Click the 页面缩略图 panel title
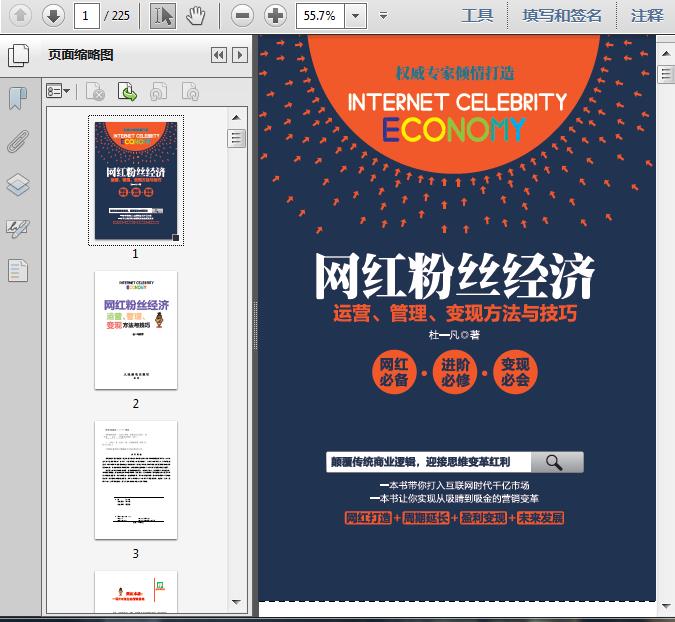Image resolution: width=675 pixels, height=622 pixels. click(x=81, y=55)
